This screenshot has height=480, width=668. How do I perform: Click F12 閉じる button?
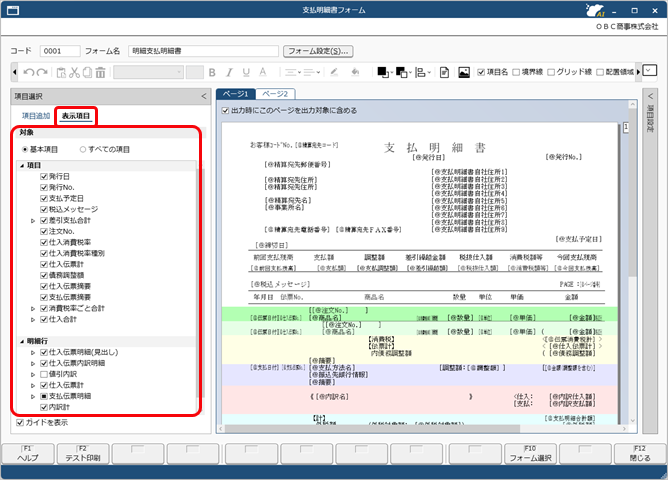[x=640, y=454]
